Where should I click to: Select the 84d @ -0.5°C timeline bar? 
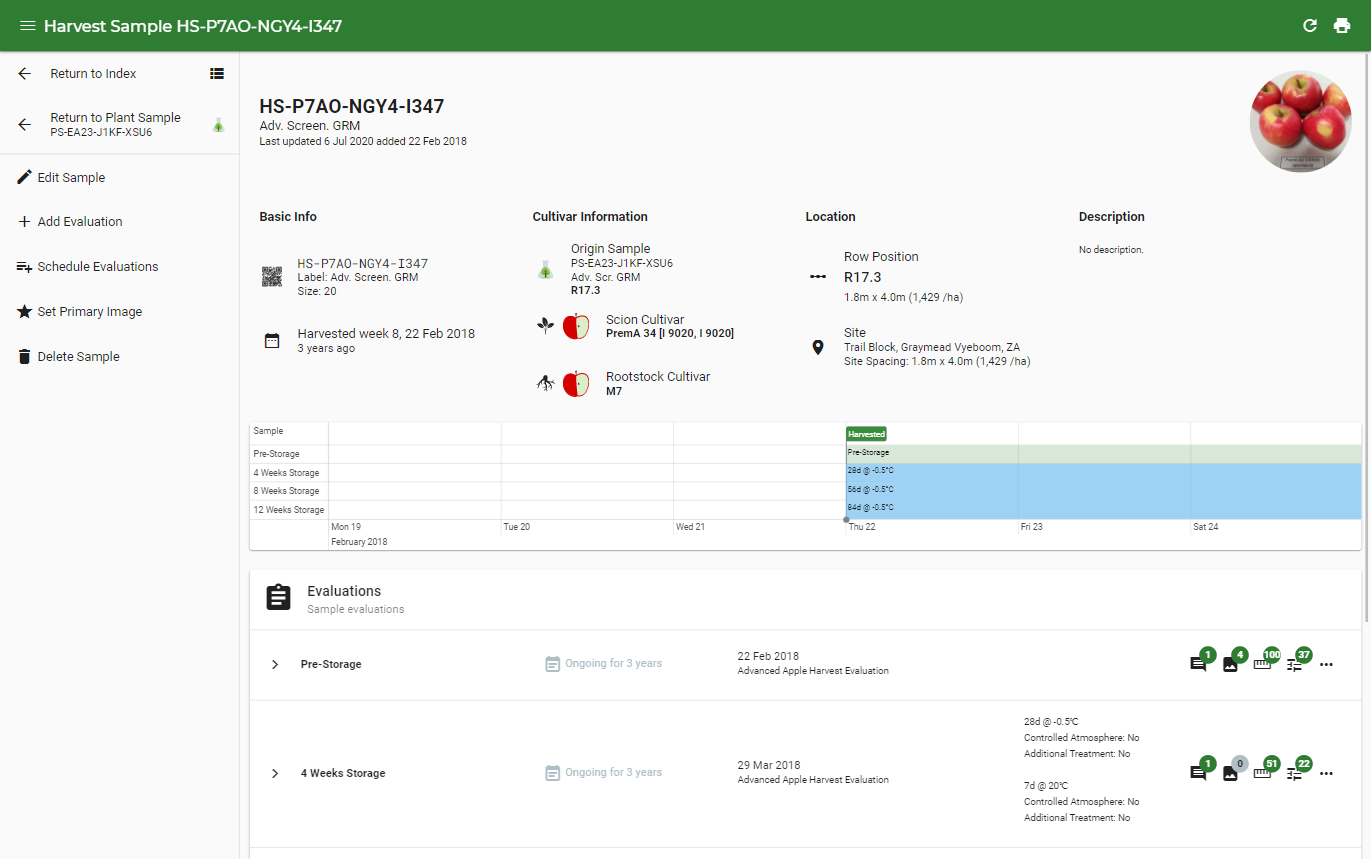(1104, 508)
